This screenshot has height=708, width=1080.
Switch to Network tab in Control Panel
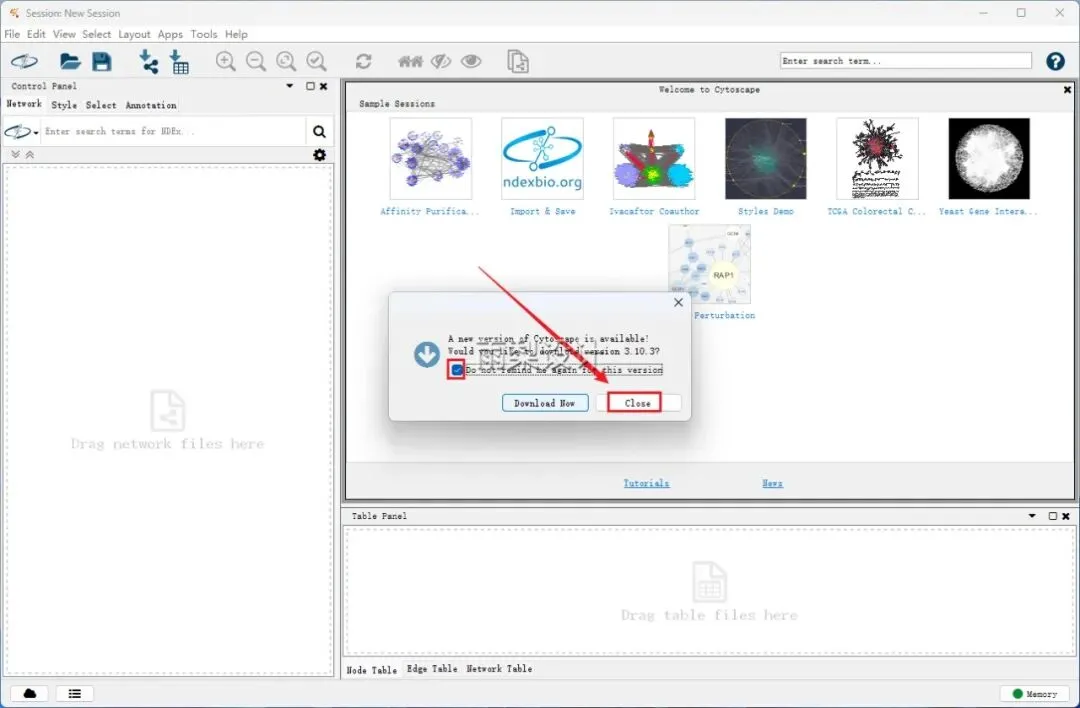point(24,104)
